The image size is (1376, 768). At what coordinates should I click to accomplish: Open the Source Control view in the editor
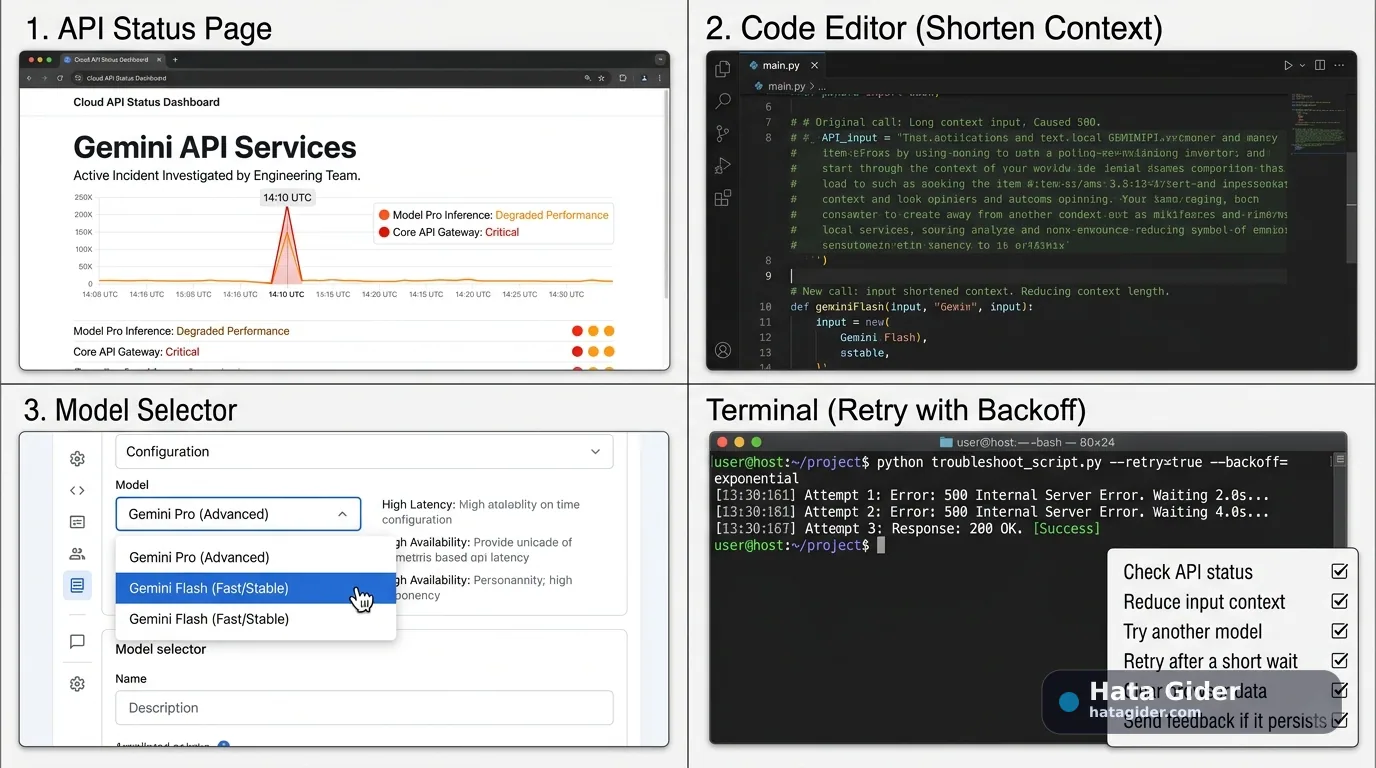723,133
